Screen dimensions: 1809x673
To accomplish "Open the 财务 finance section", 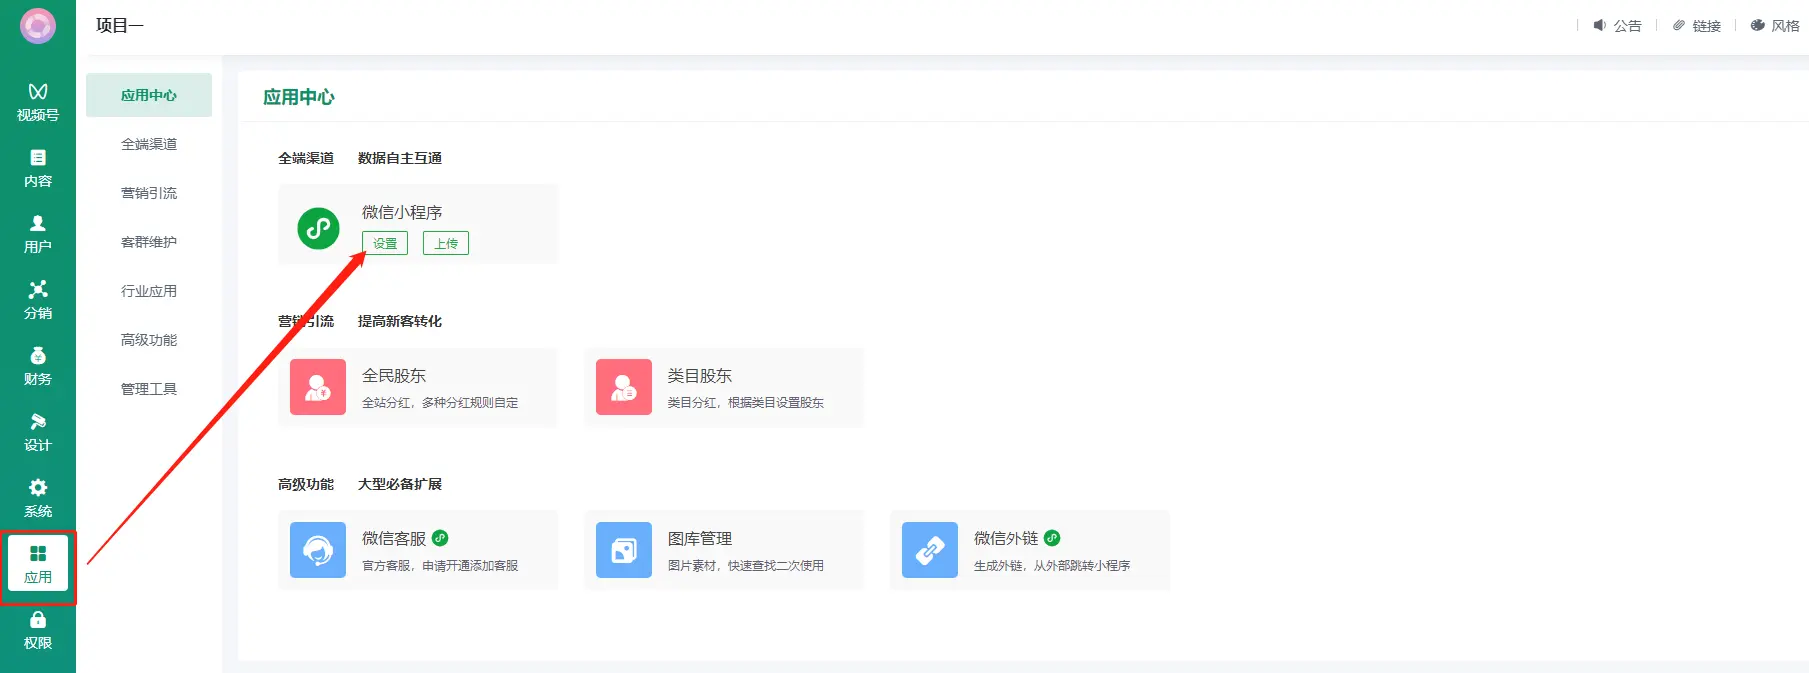I will click(x=38, y=366).
